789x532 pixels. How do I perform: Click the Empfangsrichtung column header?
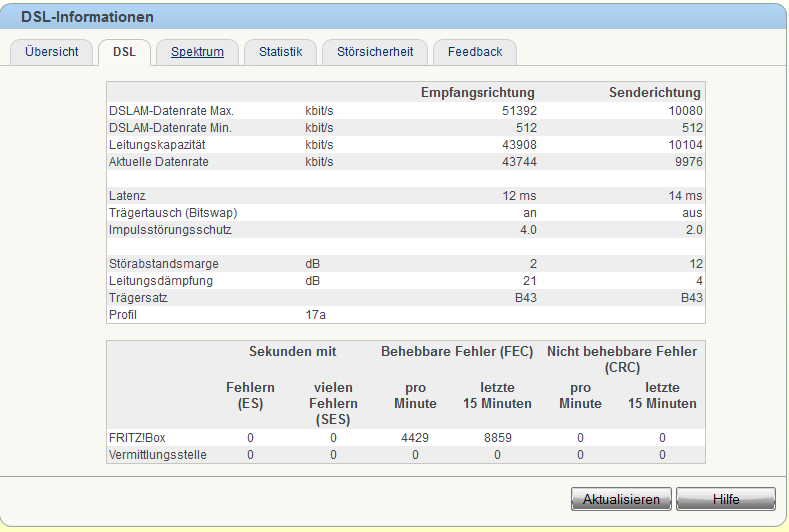[478, 93]
